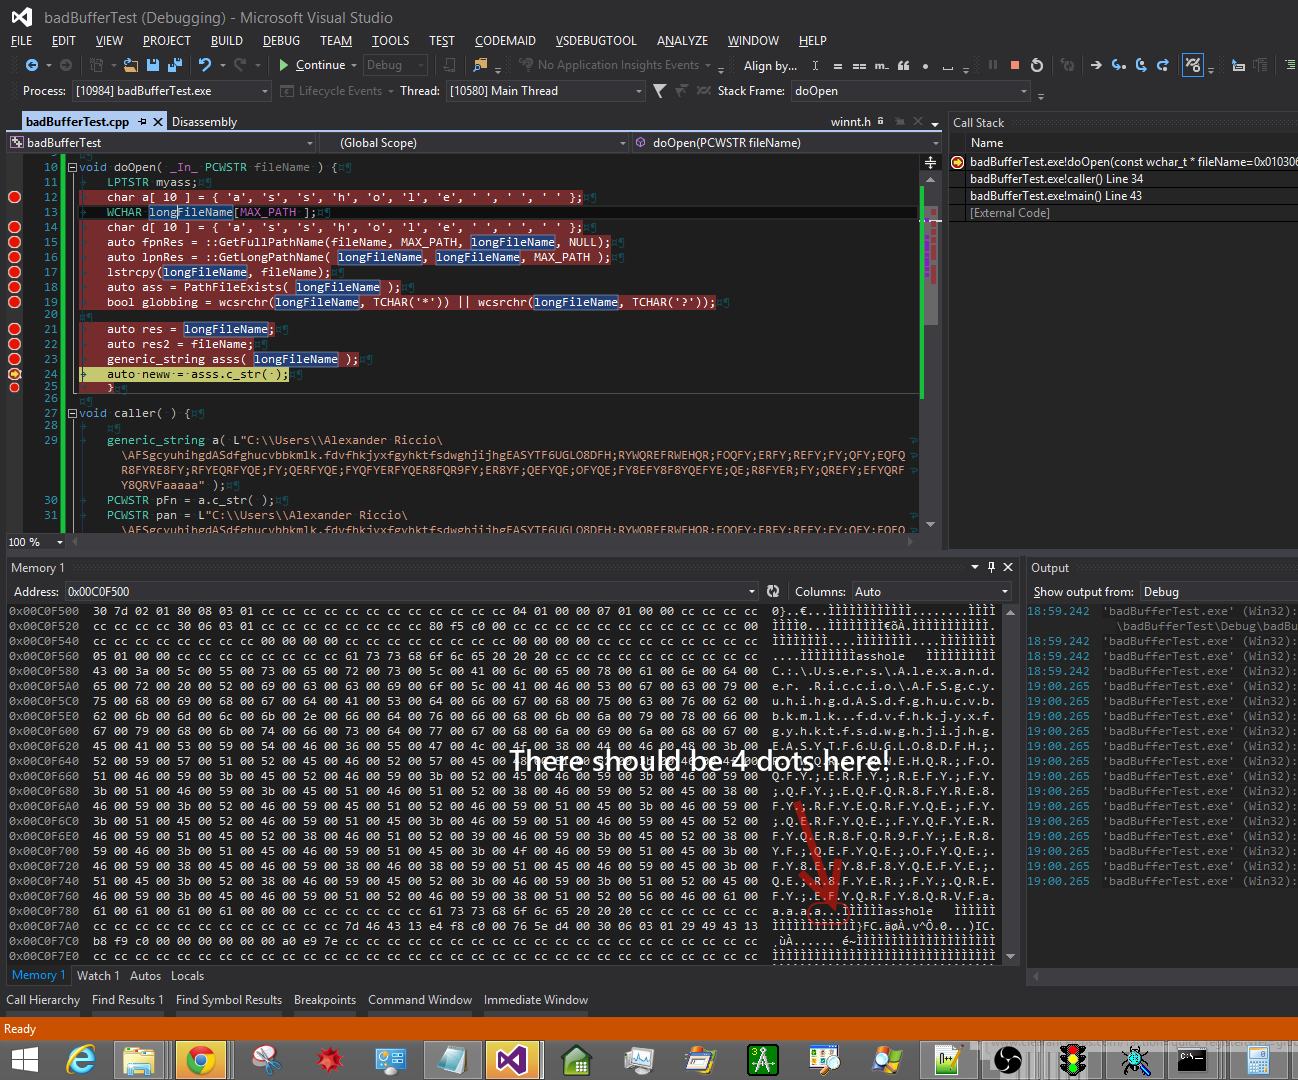The image size is (1298, 1080).
Task: Click the Restart debugging icon
Action: pyautogui.click(x=1037, y=65)
